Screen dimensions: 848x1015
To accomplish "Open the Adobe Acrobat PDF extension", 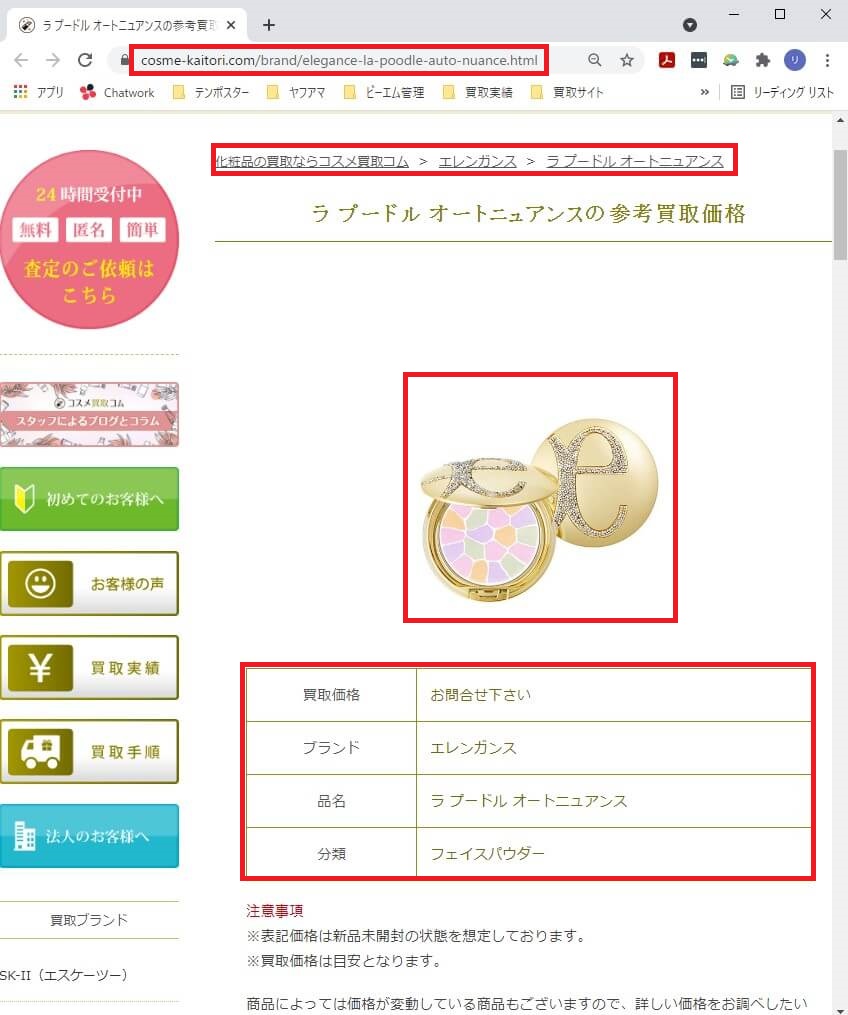I will tap(667, 60).
